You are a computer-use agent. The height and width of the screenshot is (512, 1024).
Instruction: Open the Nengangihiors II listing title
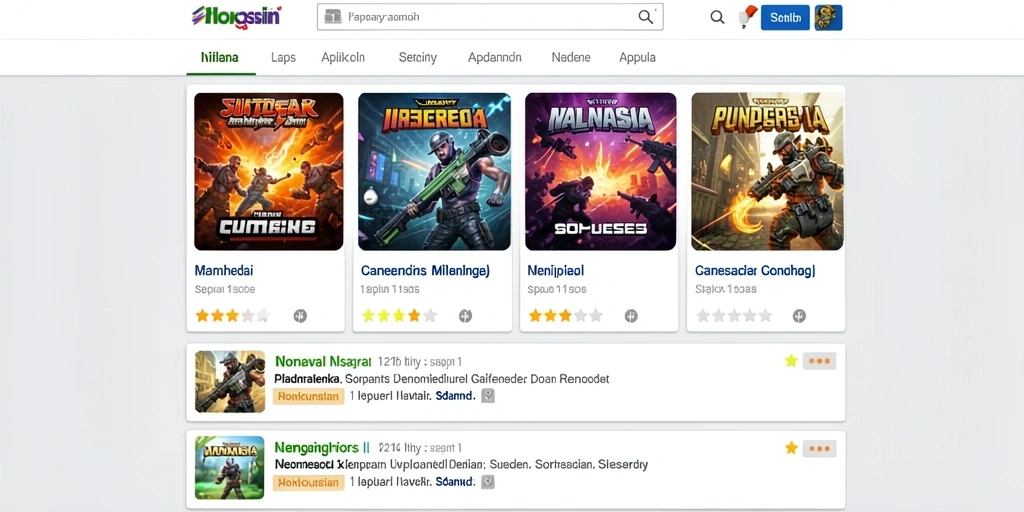point(323,448)
